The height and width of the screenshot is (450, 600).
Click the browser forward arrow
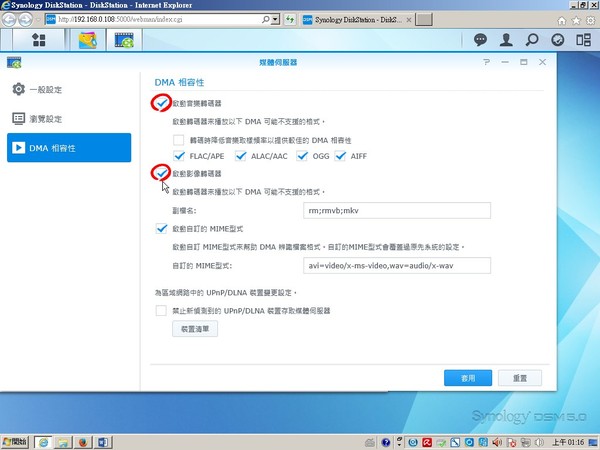26,20
